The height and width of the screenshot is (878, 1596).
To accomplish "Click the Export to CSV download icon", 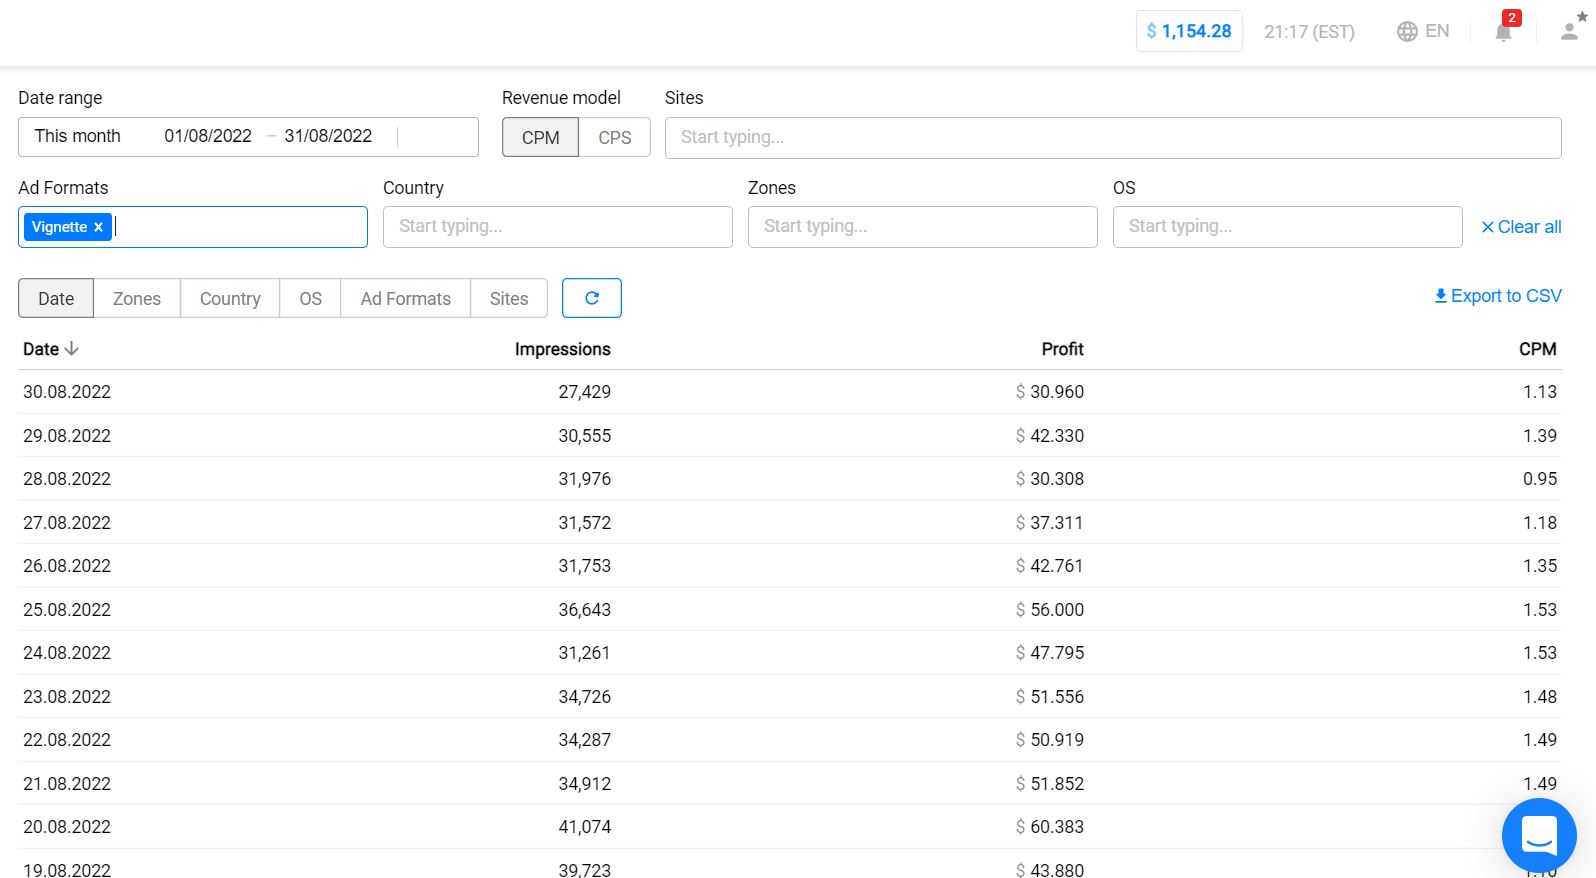I will pyautogui.click(x=1440, y=296).
